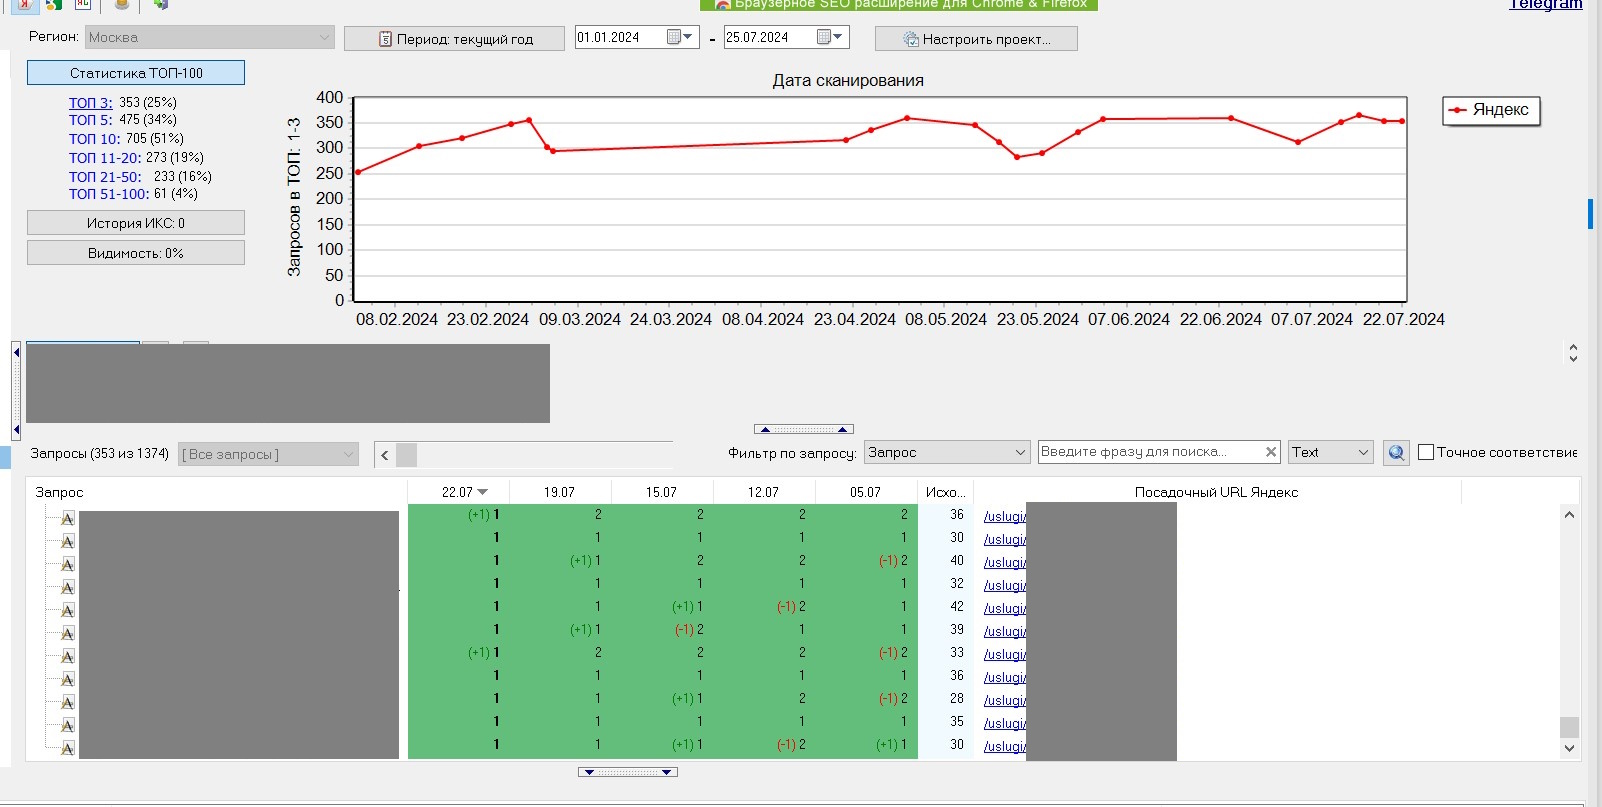Select the Google search engine icon
This screenshot has width=1602, height=807.
coord(53,4)
